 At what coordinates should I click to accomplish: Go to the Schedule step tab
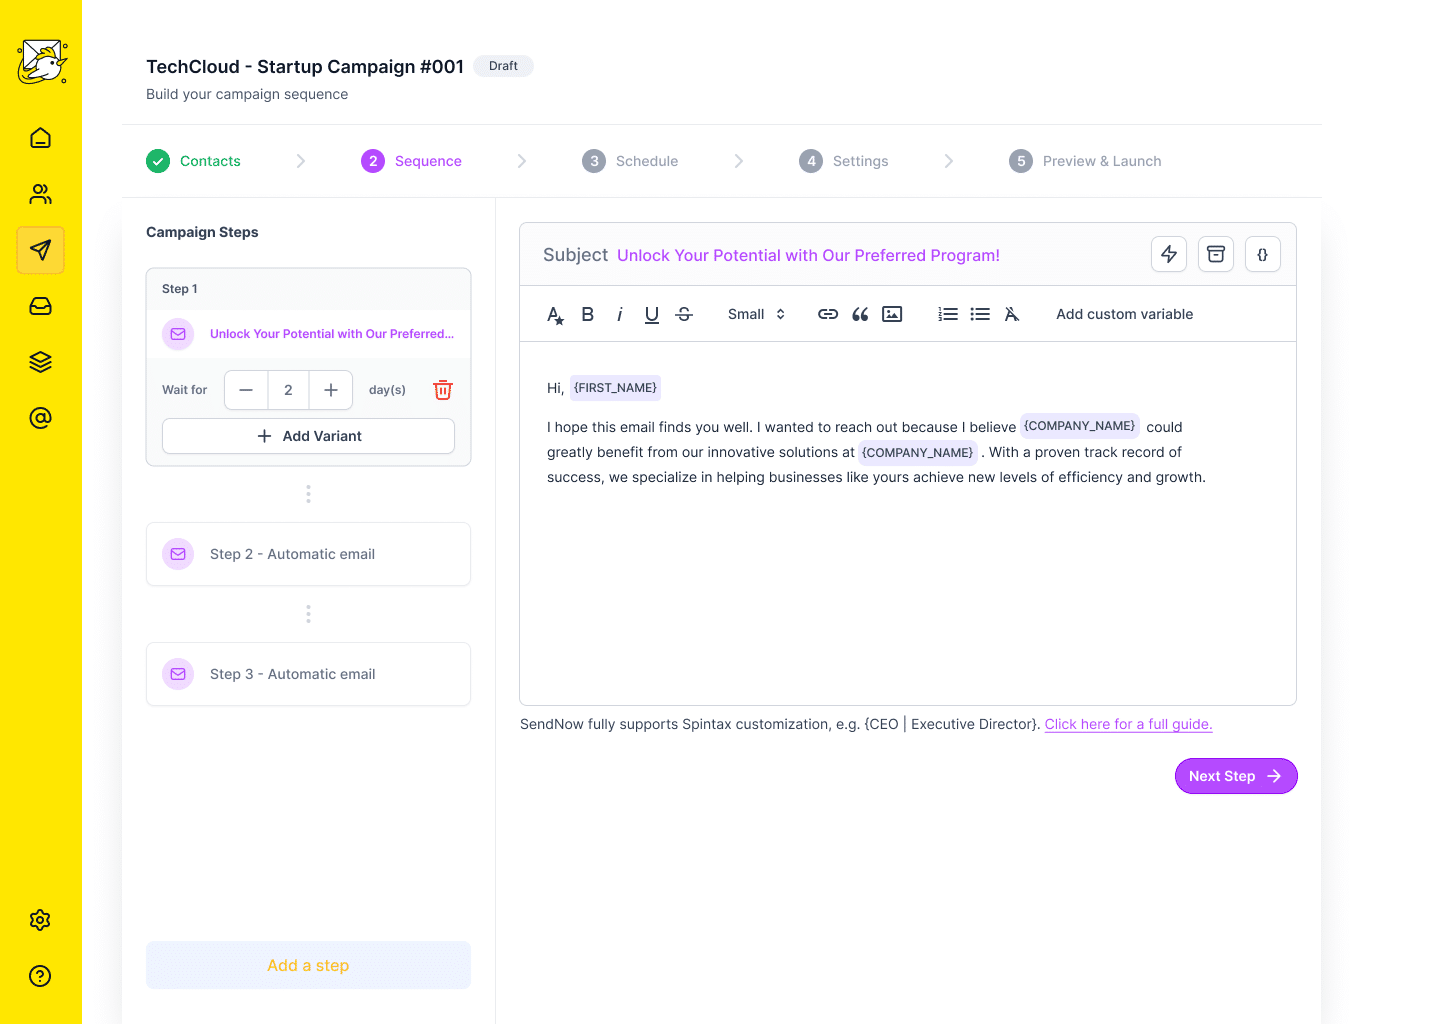[x=630, y=161]
